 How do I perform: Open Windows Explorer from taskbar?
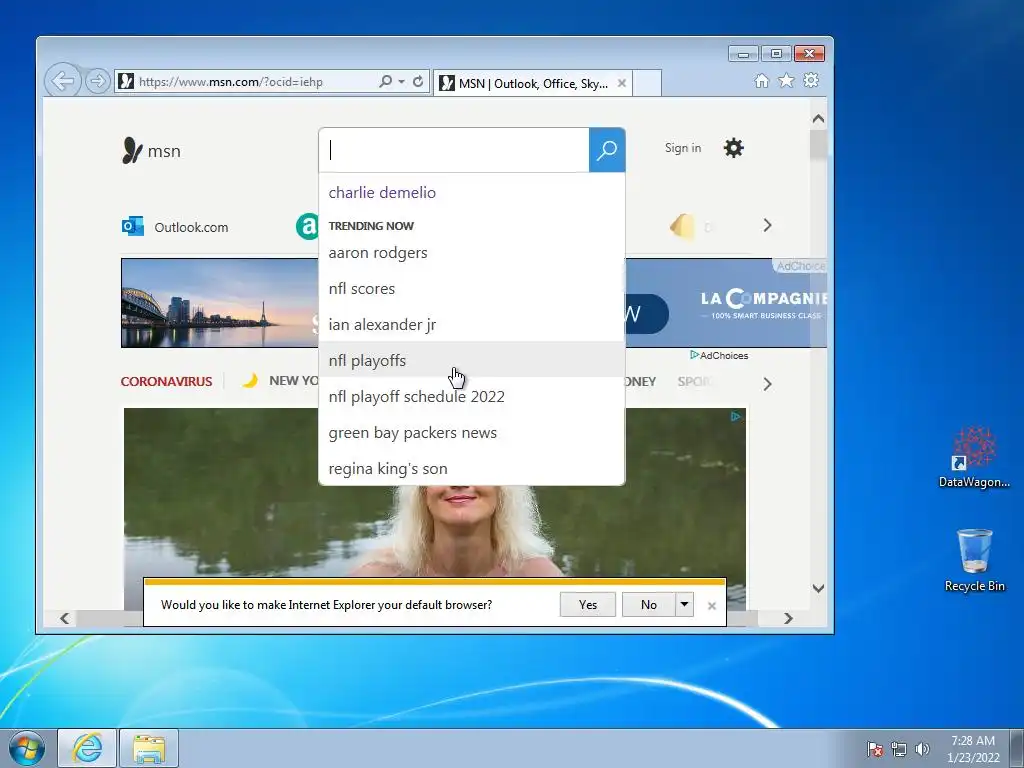(x=149, y=748)
